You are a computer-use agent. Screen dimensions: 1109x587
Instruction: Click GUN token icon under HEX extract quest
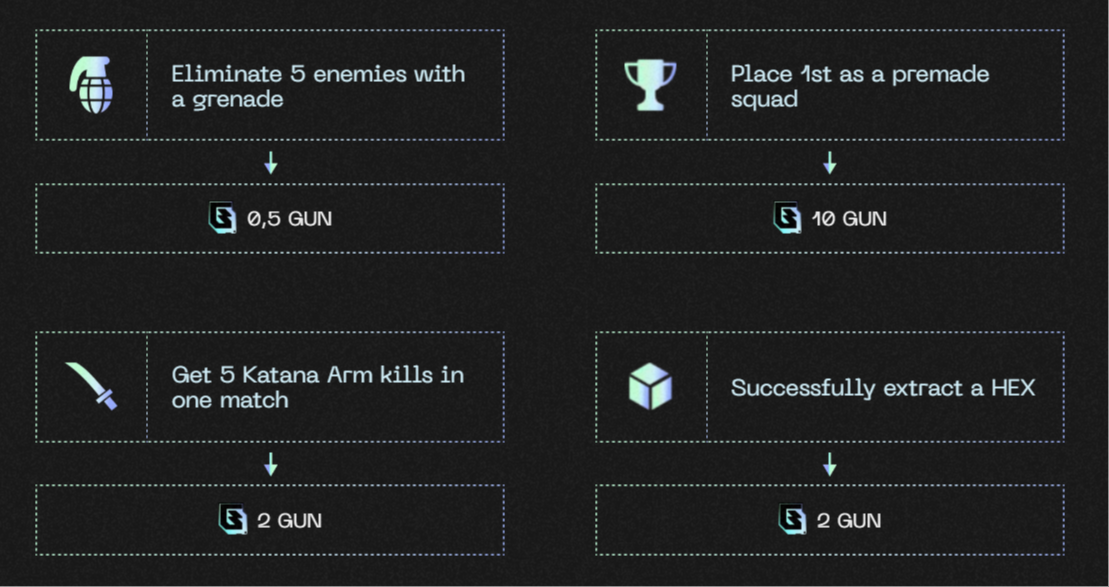pos(792,520)
